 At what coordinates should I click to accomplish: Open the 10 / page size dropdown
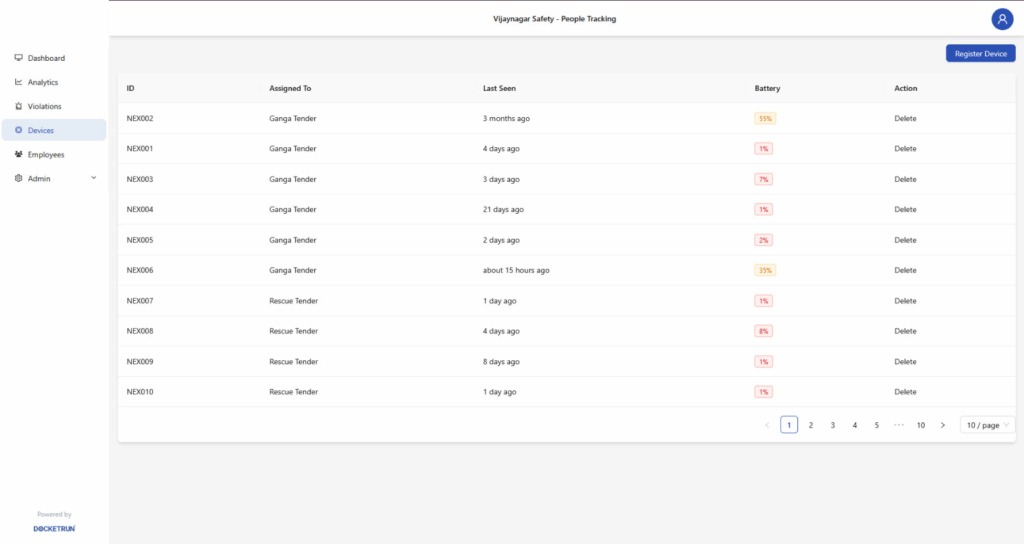tap(987, 425)
